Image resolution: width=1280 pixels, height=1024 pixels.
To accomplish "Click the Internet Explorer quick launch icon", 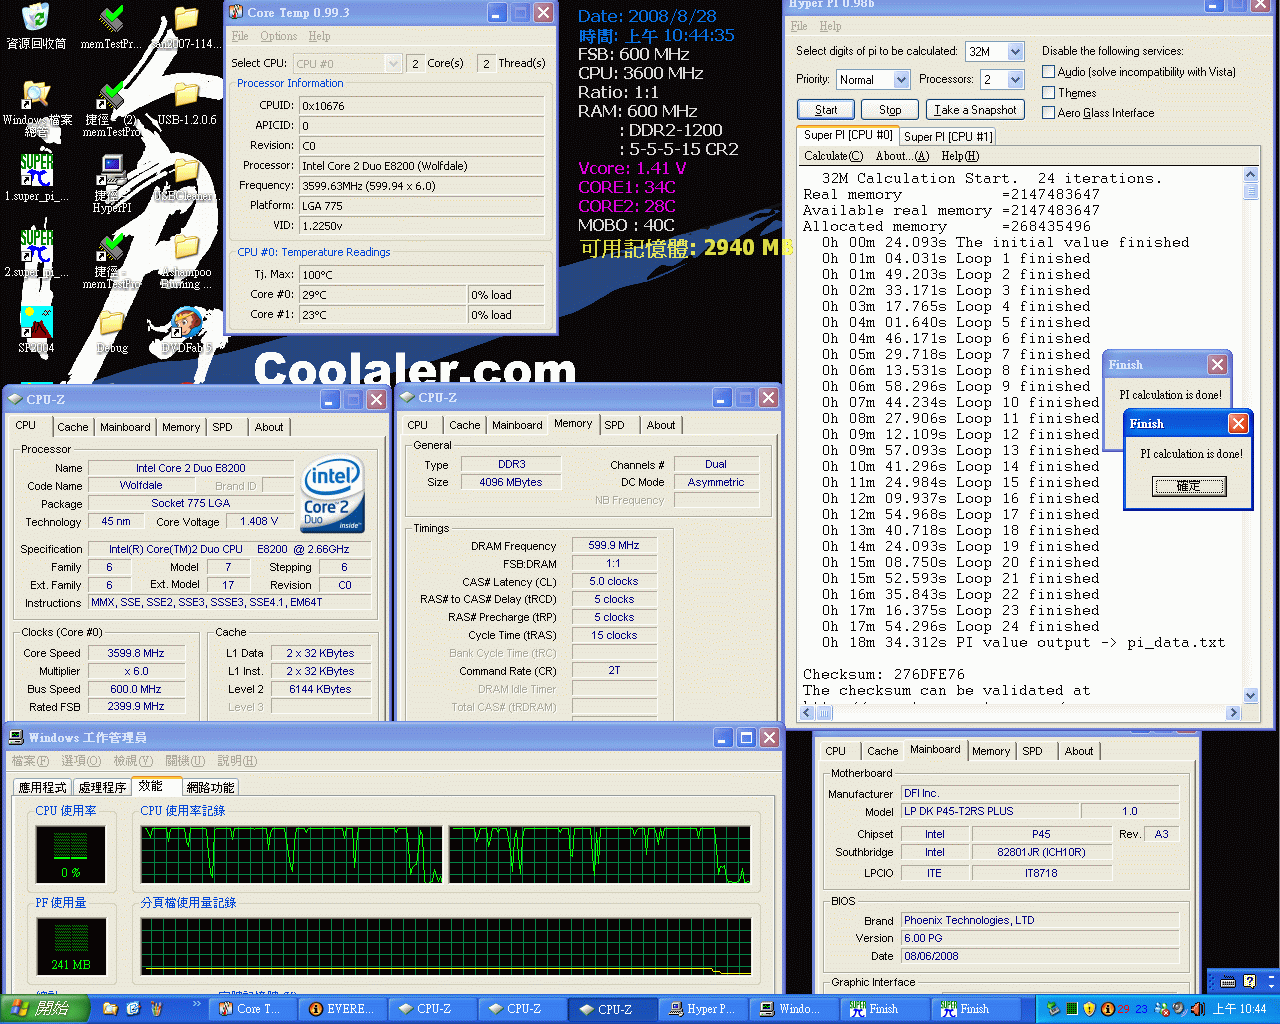I will tap(134, 1009).
